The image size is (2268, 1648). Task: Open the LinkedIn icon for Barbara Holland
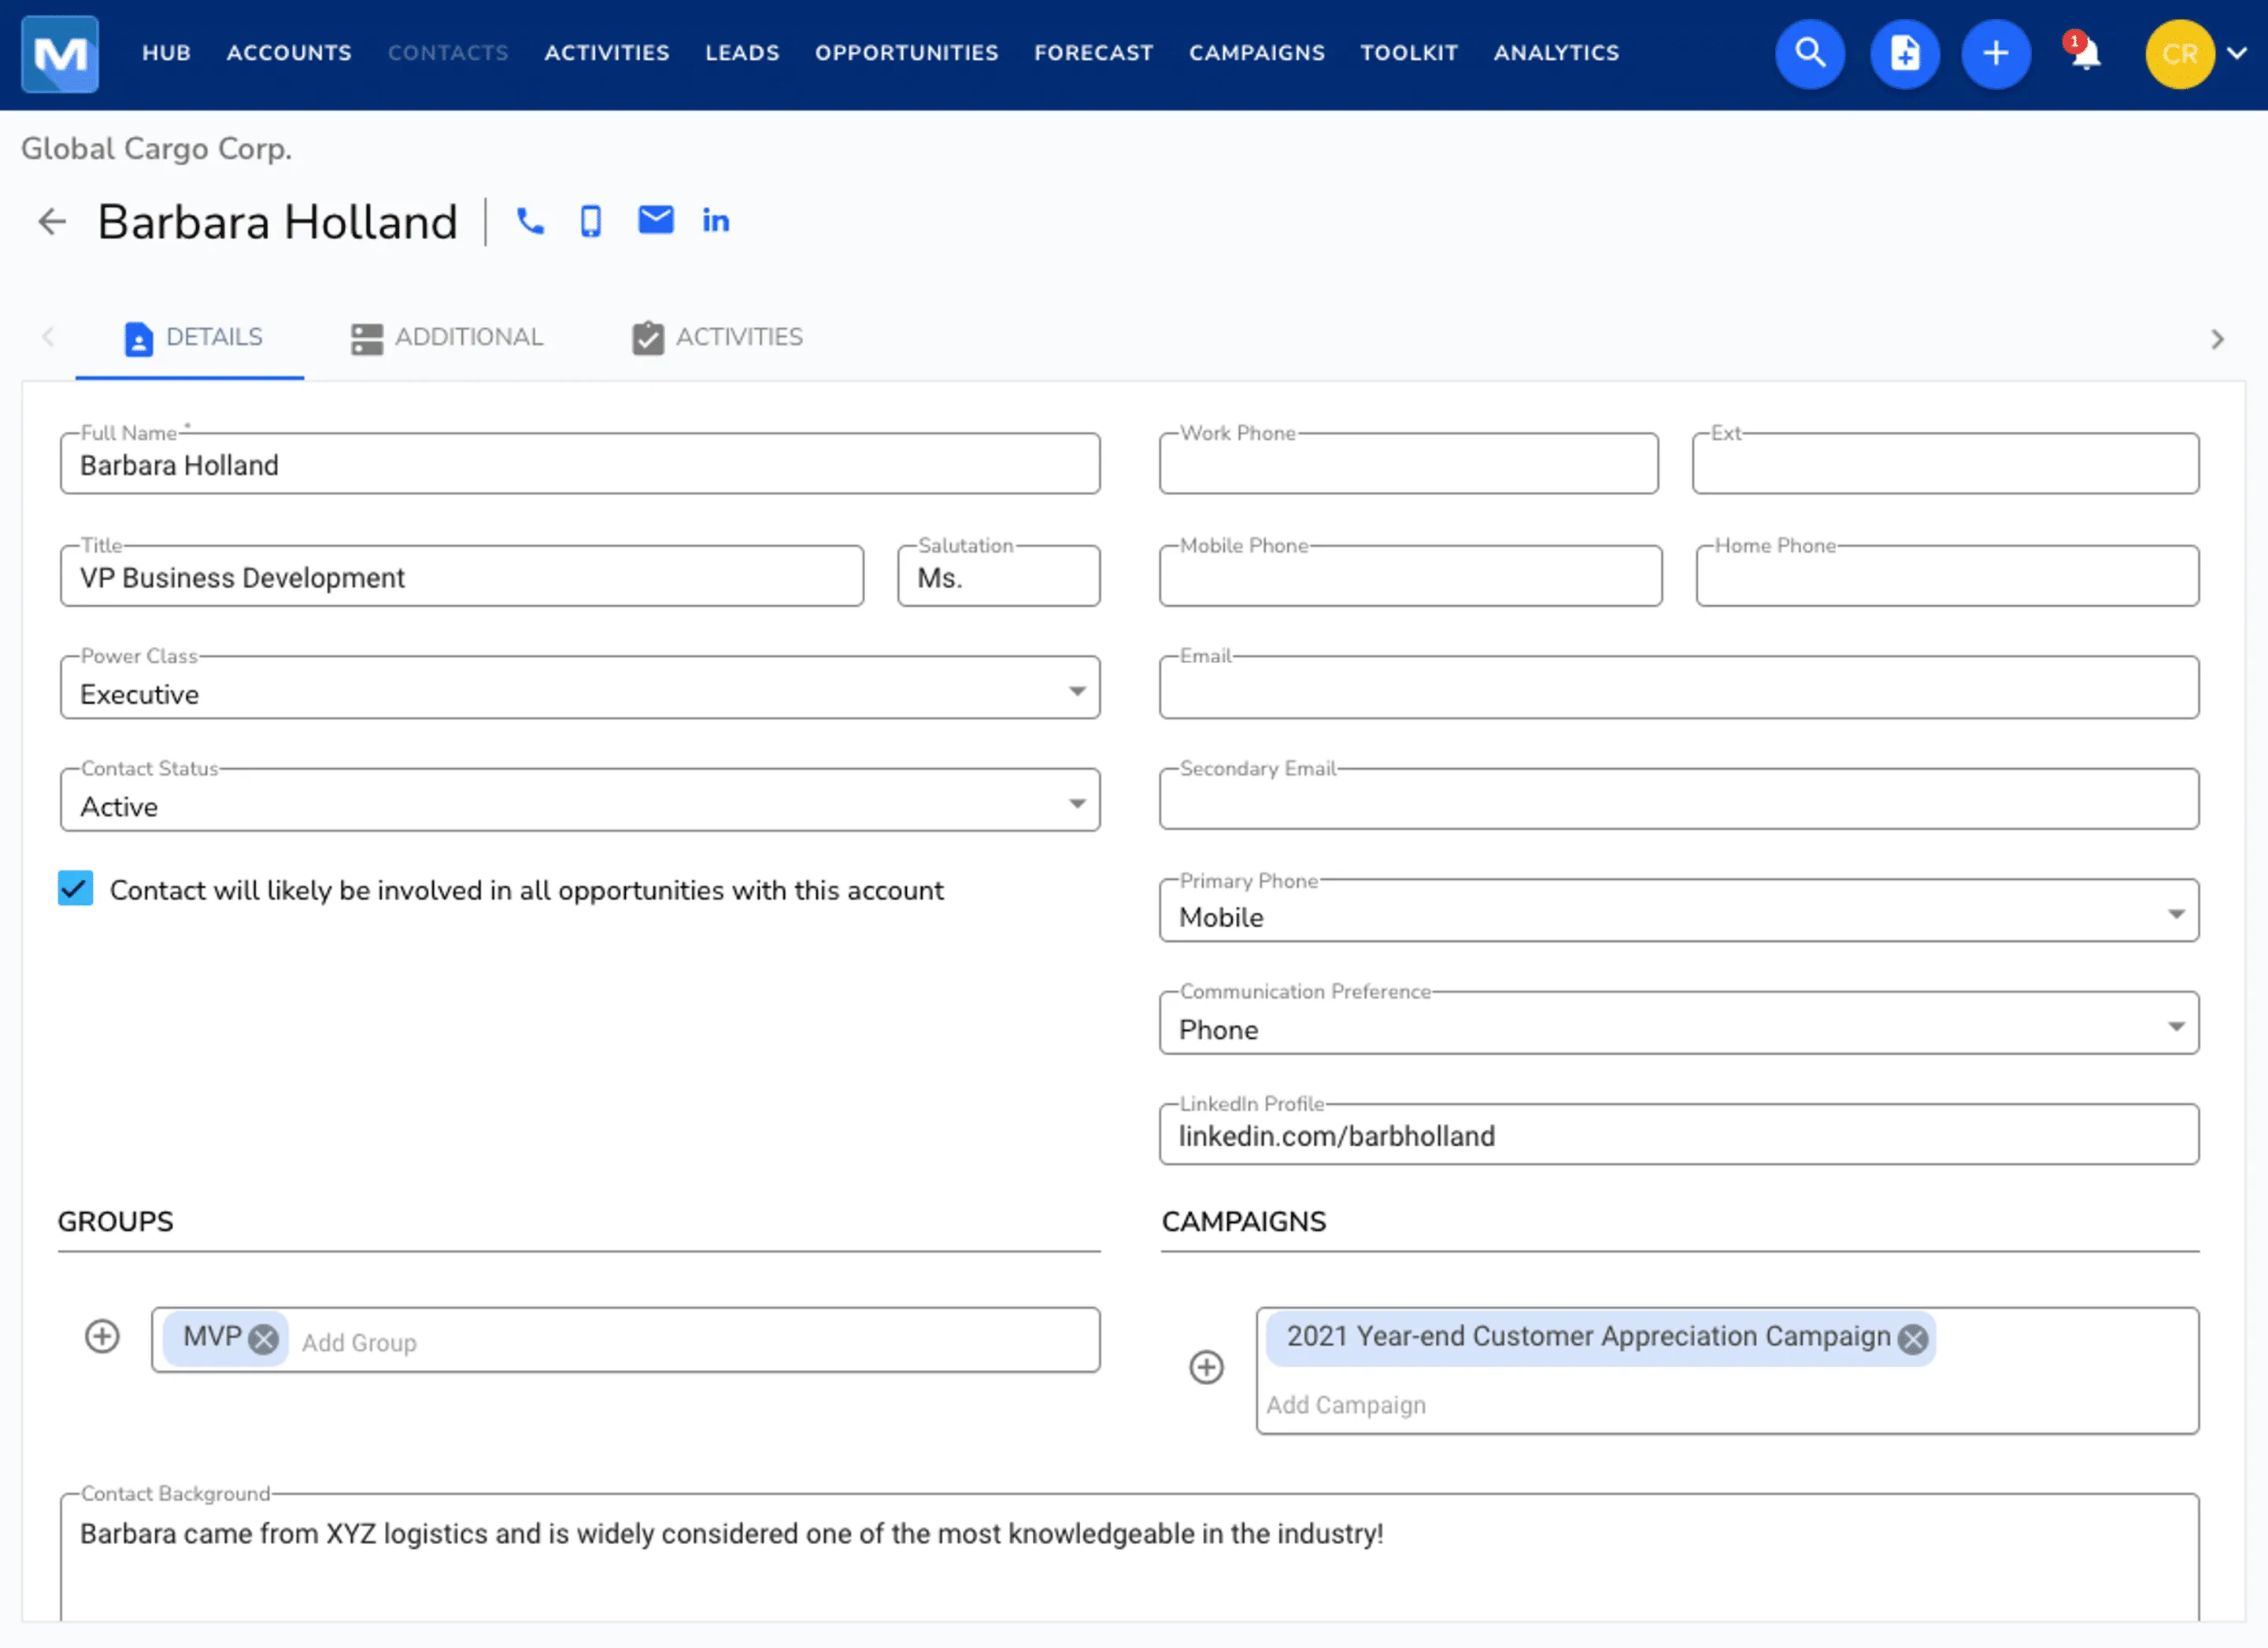(x=716, y=221)
